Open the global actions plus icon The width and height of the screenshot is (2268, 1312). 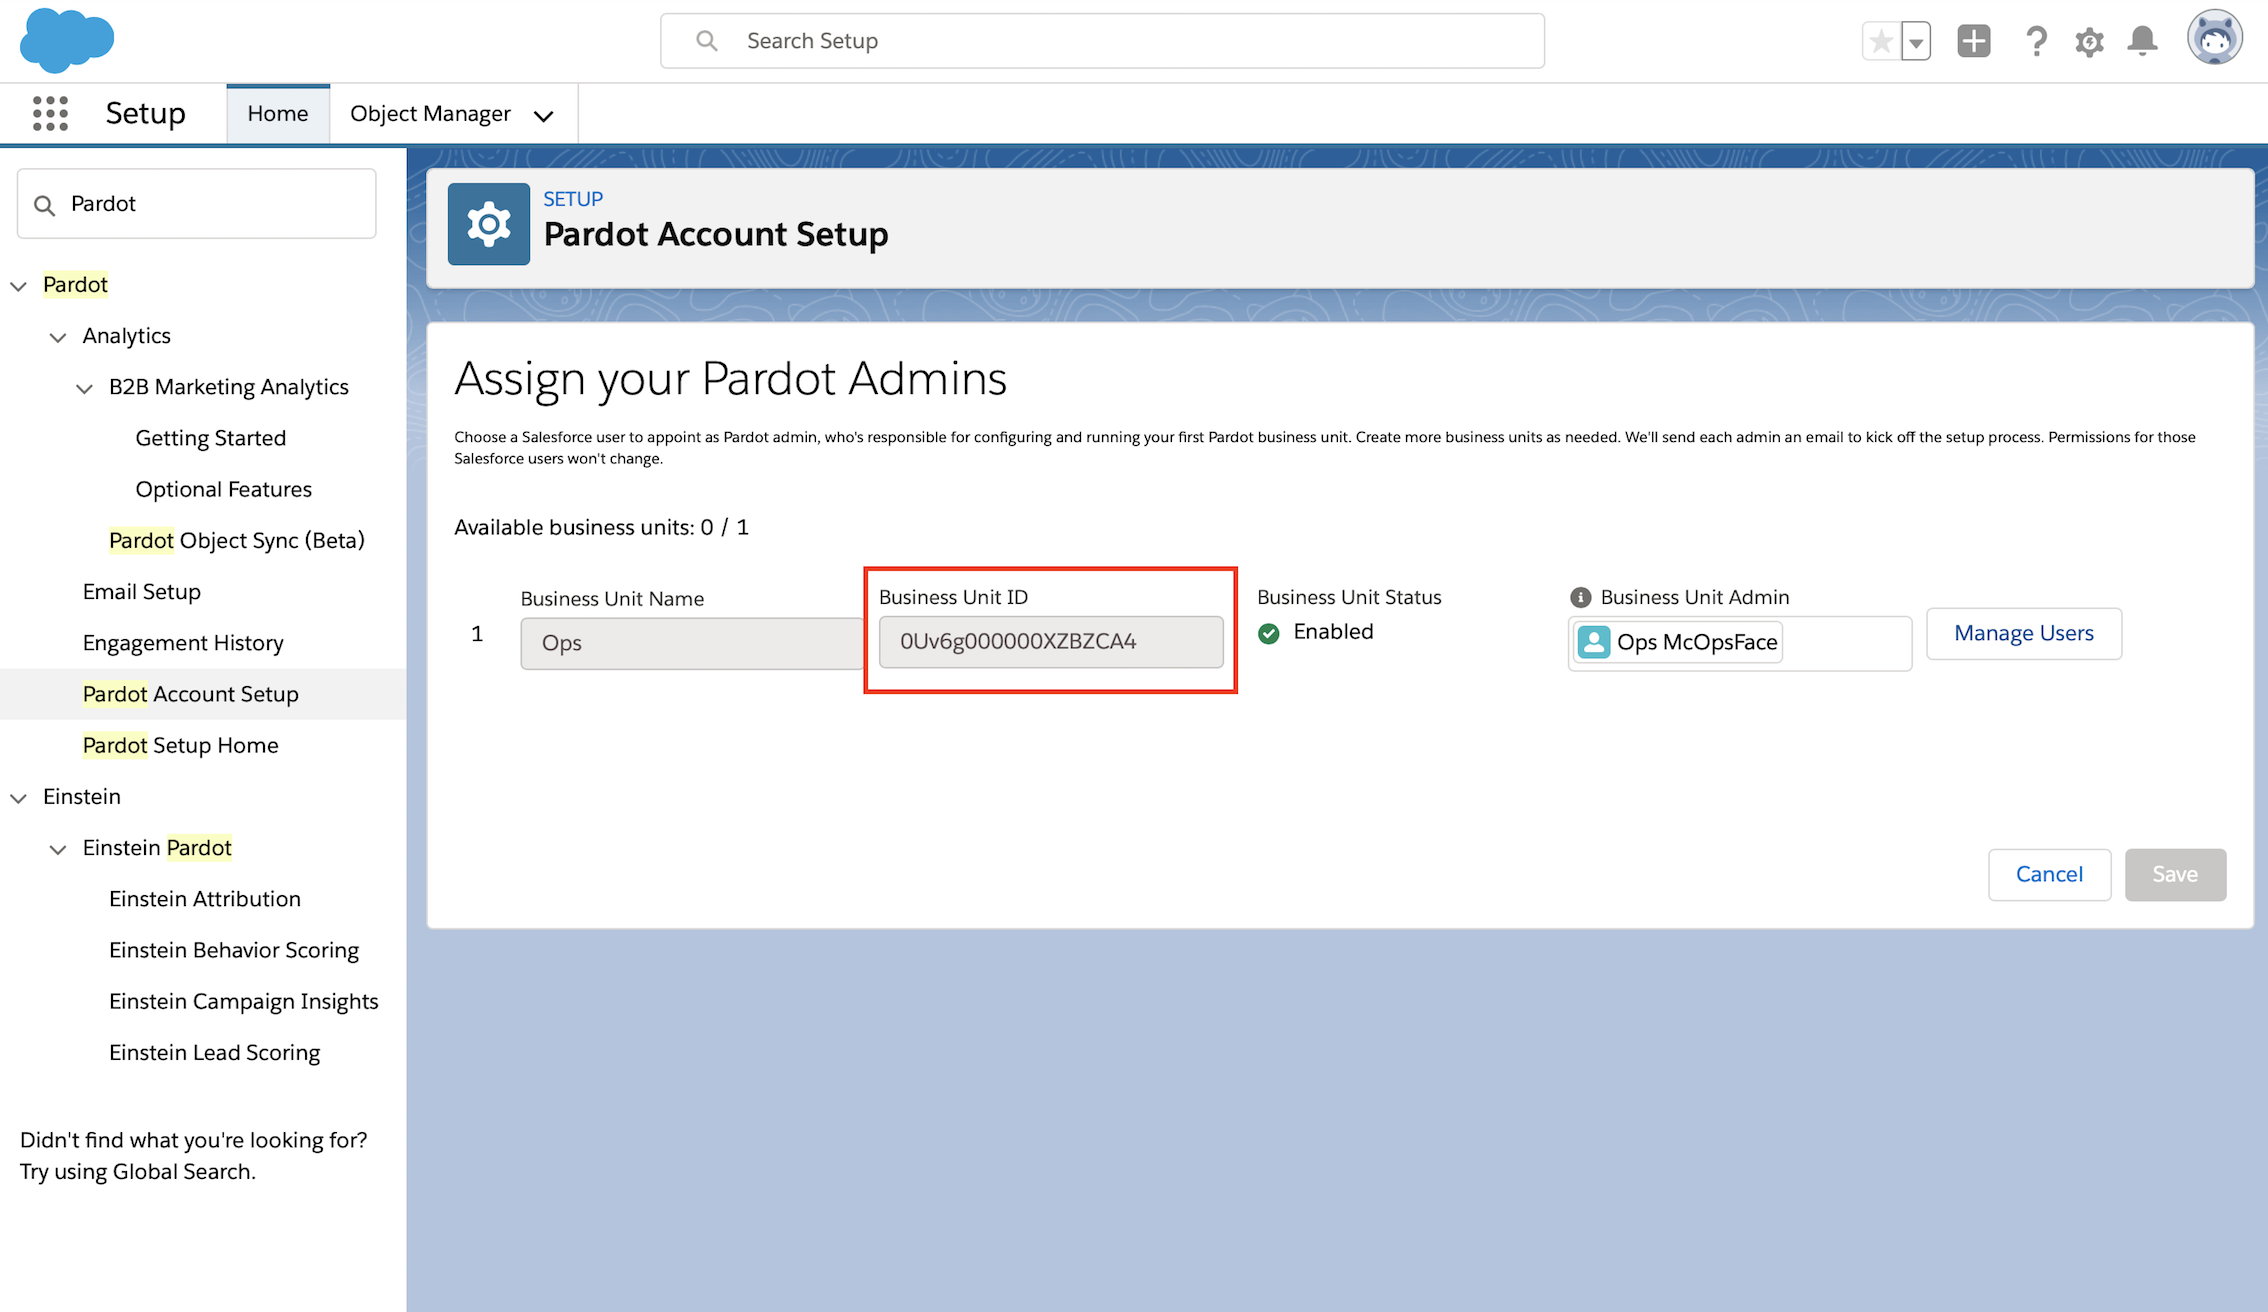coord(1974,41)
